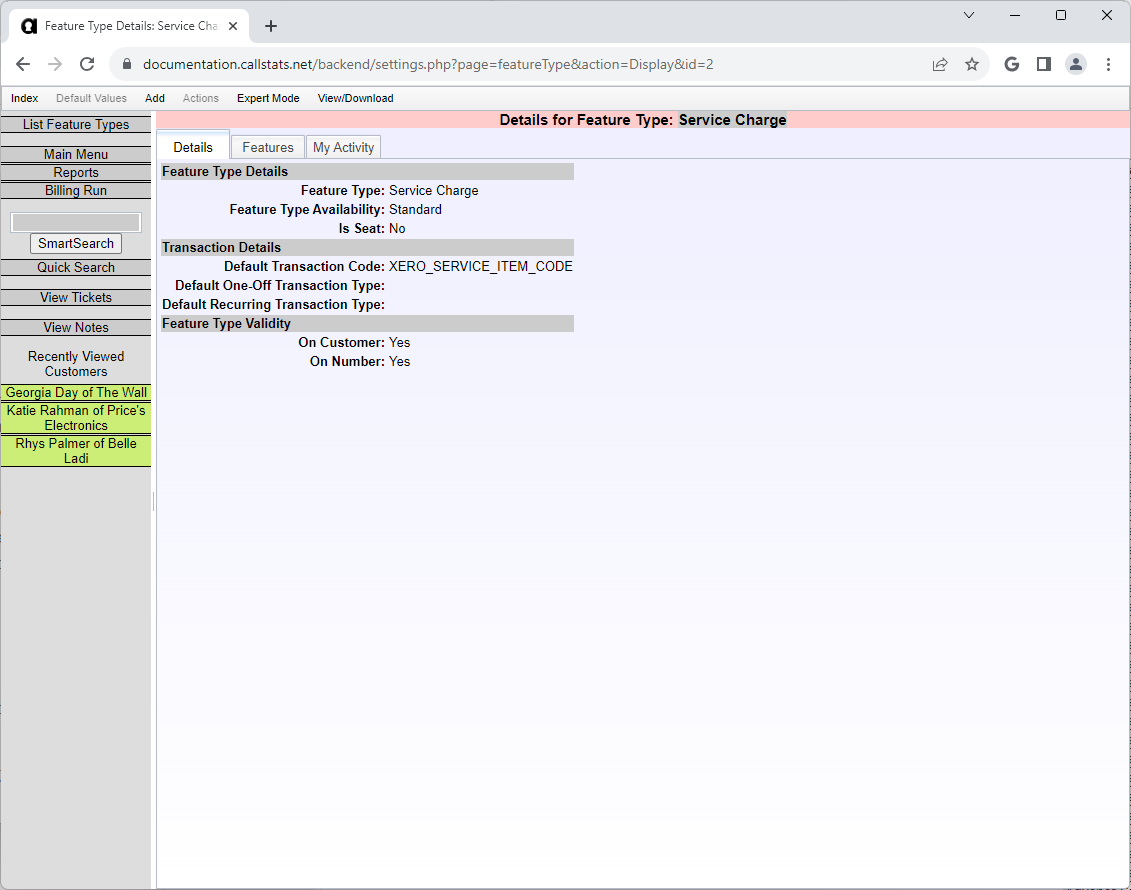Click the share page icon in the address bar
The width and height of the screenshot is (1131, 890).
[x=939, y=64]
